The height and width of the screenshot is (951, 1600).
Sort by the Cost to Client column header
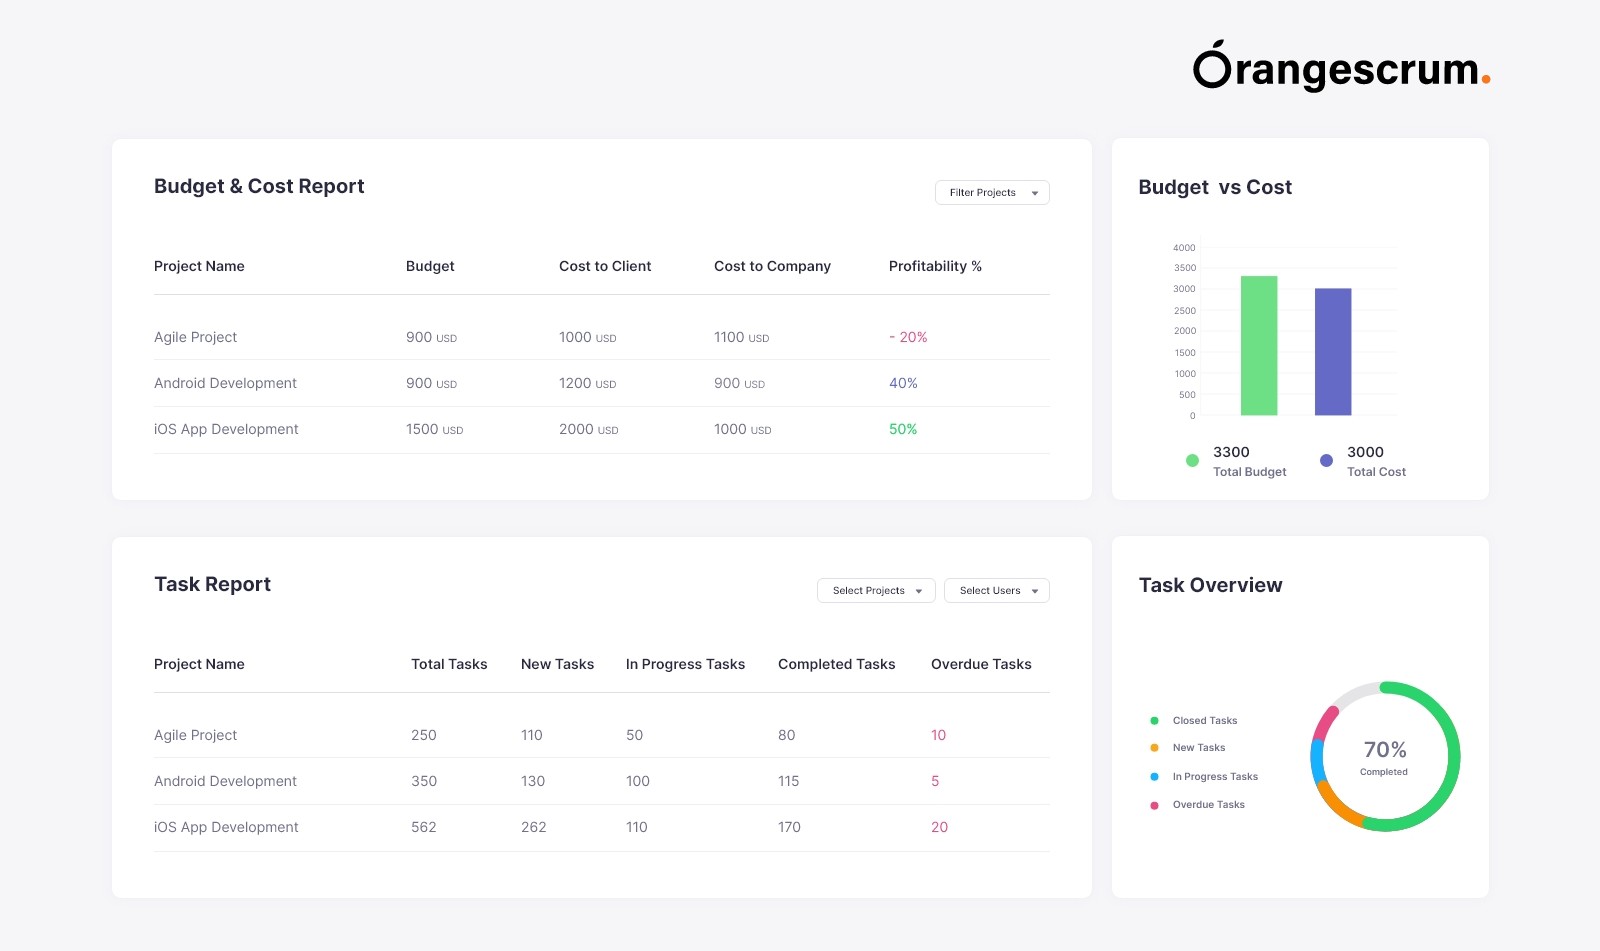605,266
